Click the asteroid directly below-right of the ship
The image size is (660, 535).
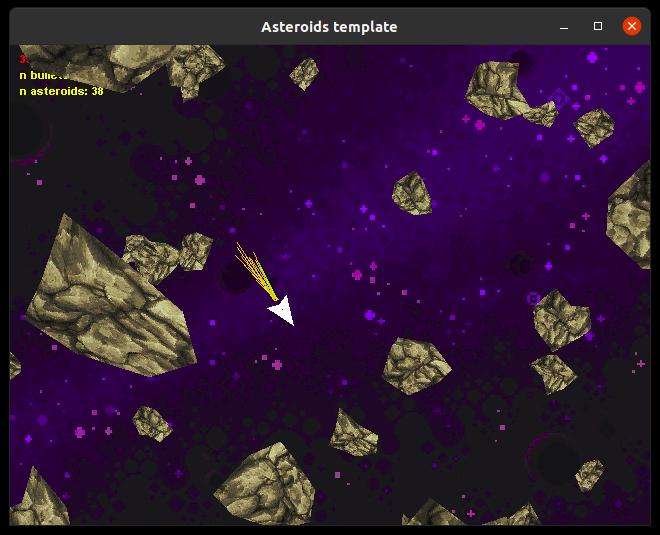point(415,365)
